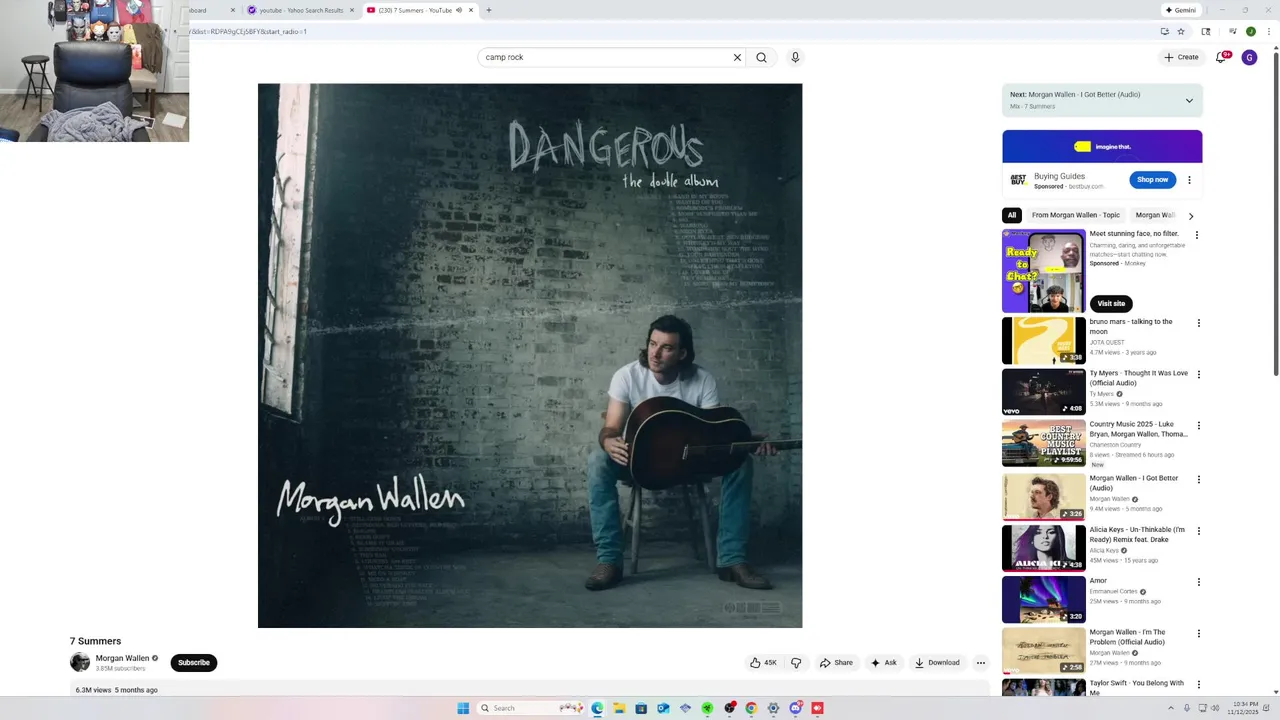Switch to Yahoo Search Results tab
The image size is (1280, 720).
[x=299, y=10]
